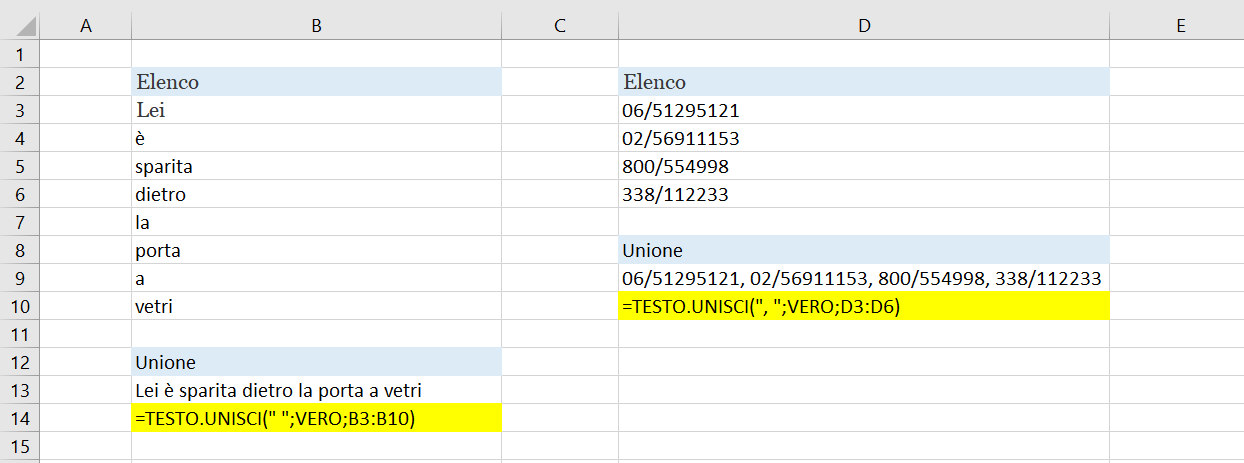Click column E header
Image resolution: width=1244 pixels, height=463 pixels.
tap(1180, 27)
